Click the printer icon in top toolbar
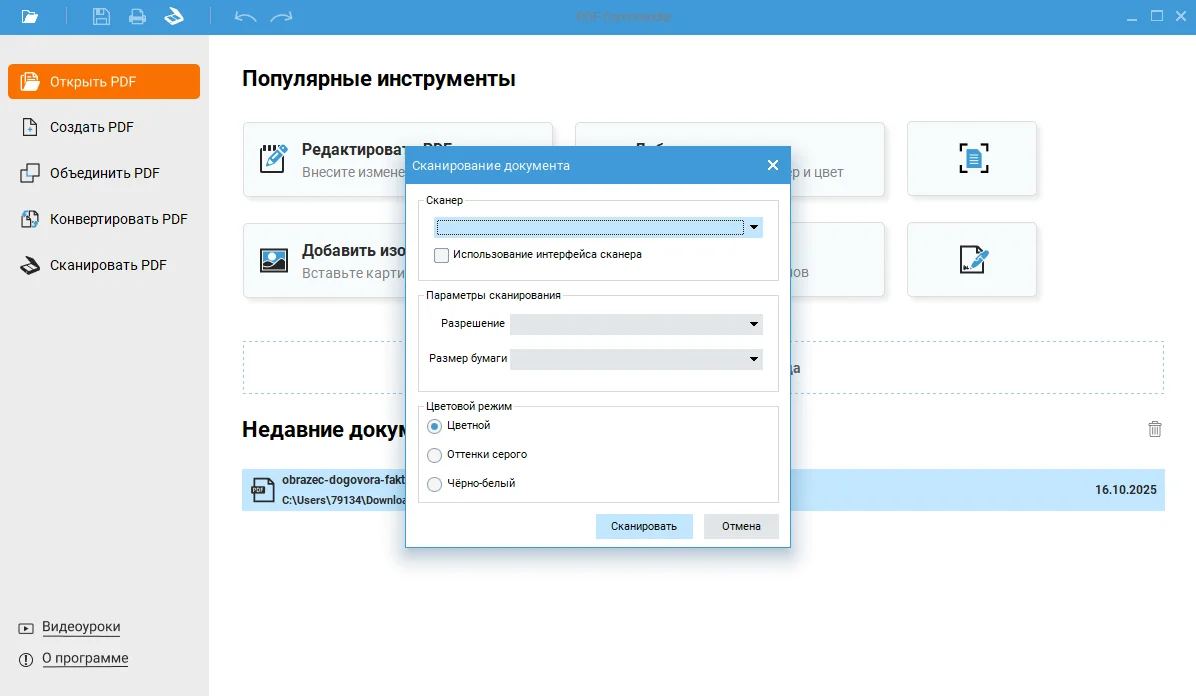 (137, 17)
